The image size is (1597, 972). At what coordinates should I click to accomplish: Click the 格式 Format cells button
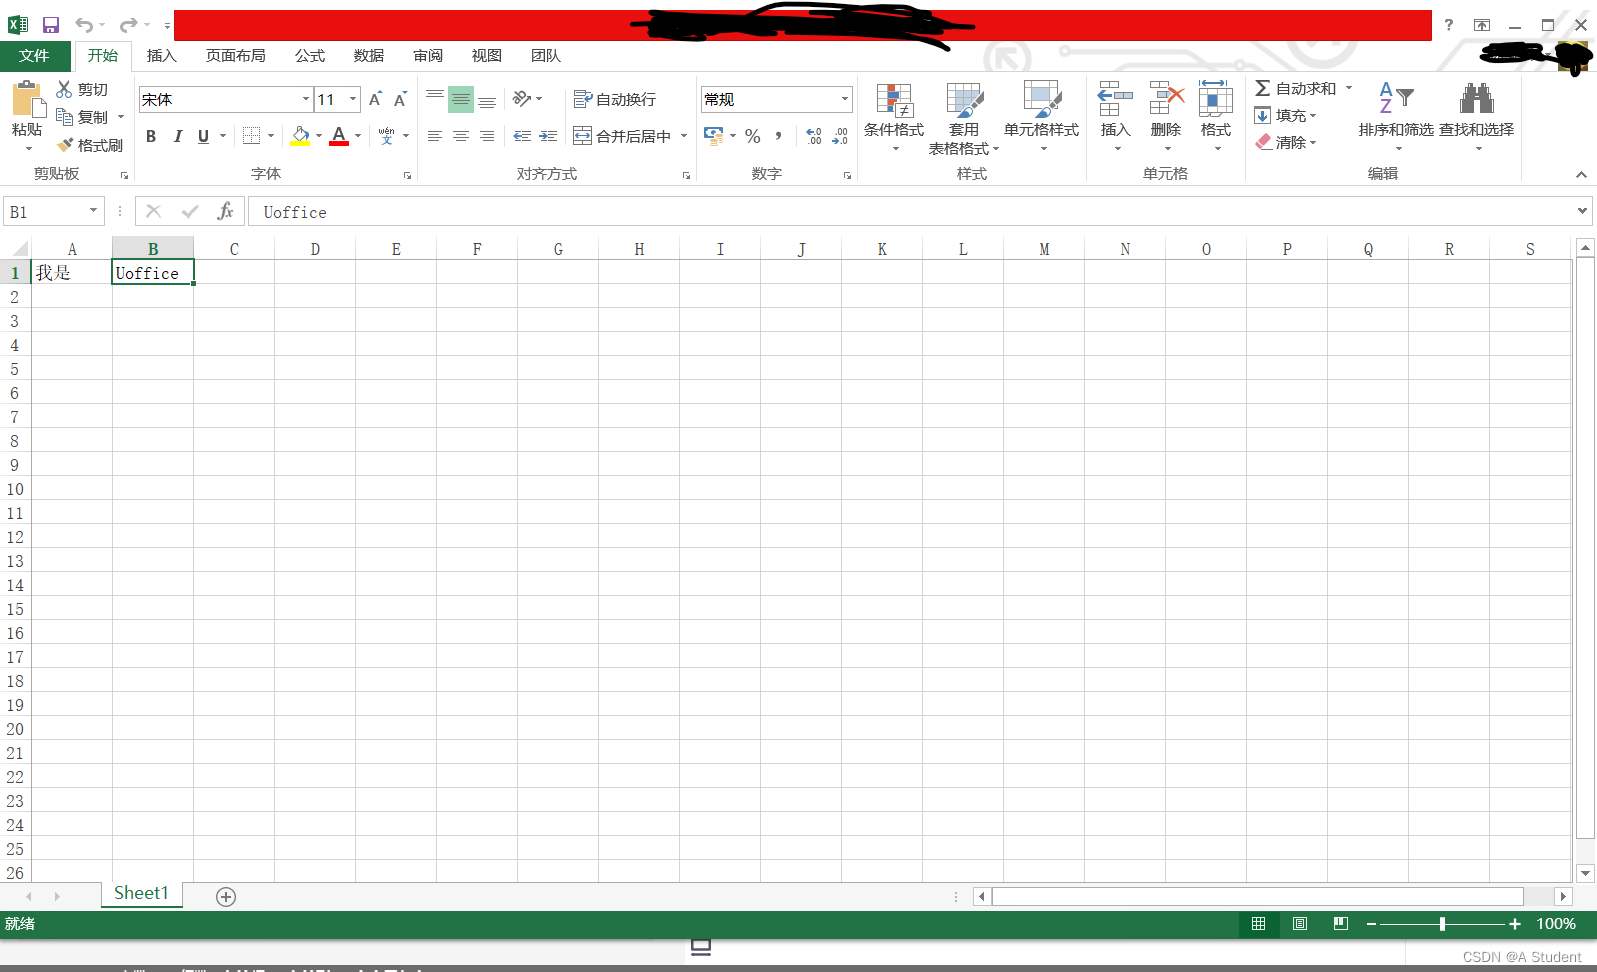[x=1216, y=115]
